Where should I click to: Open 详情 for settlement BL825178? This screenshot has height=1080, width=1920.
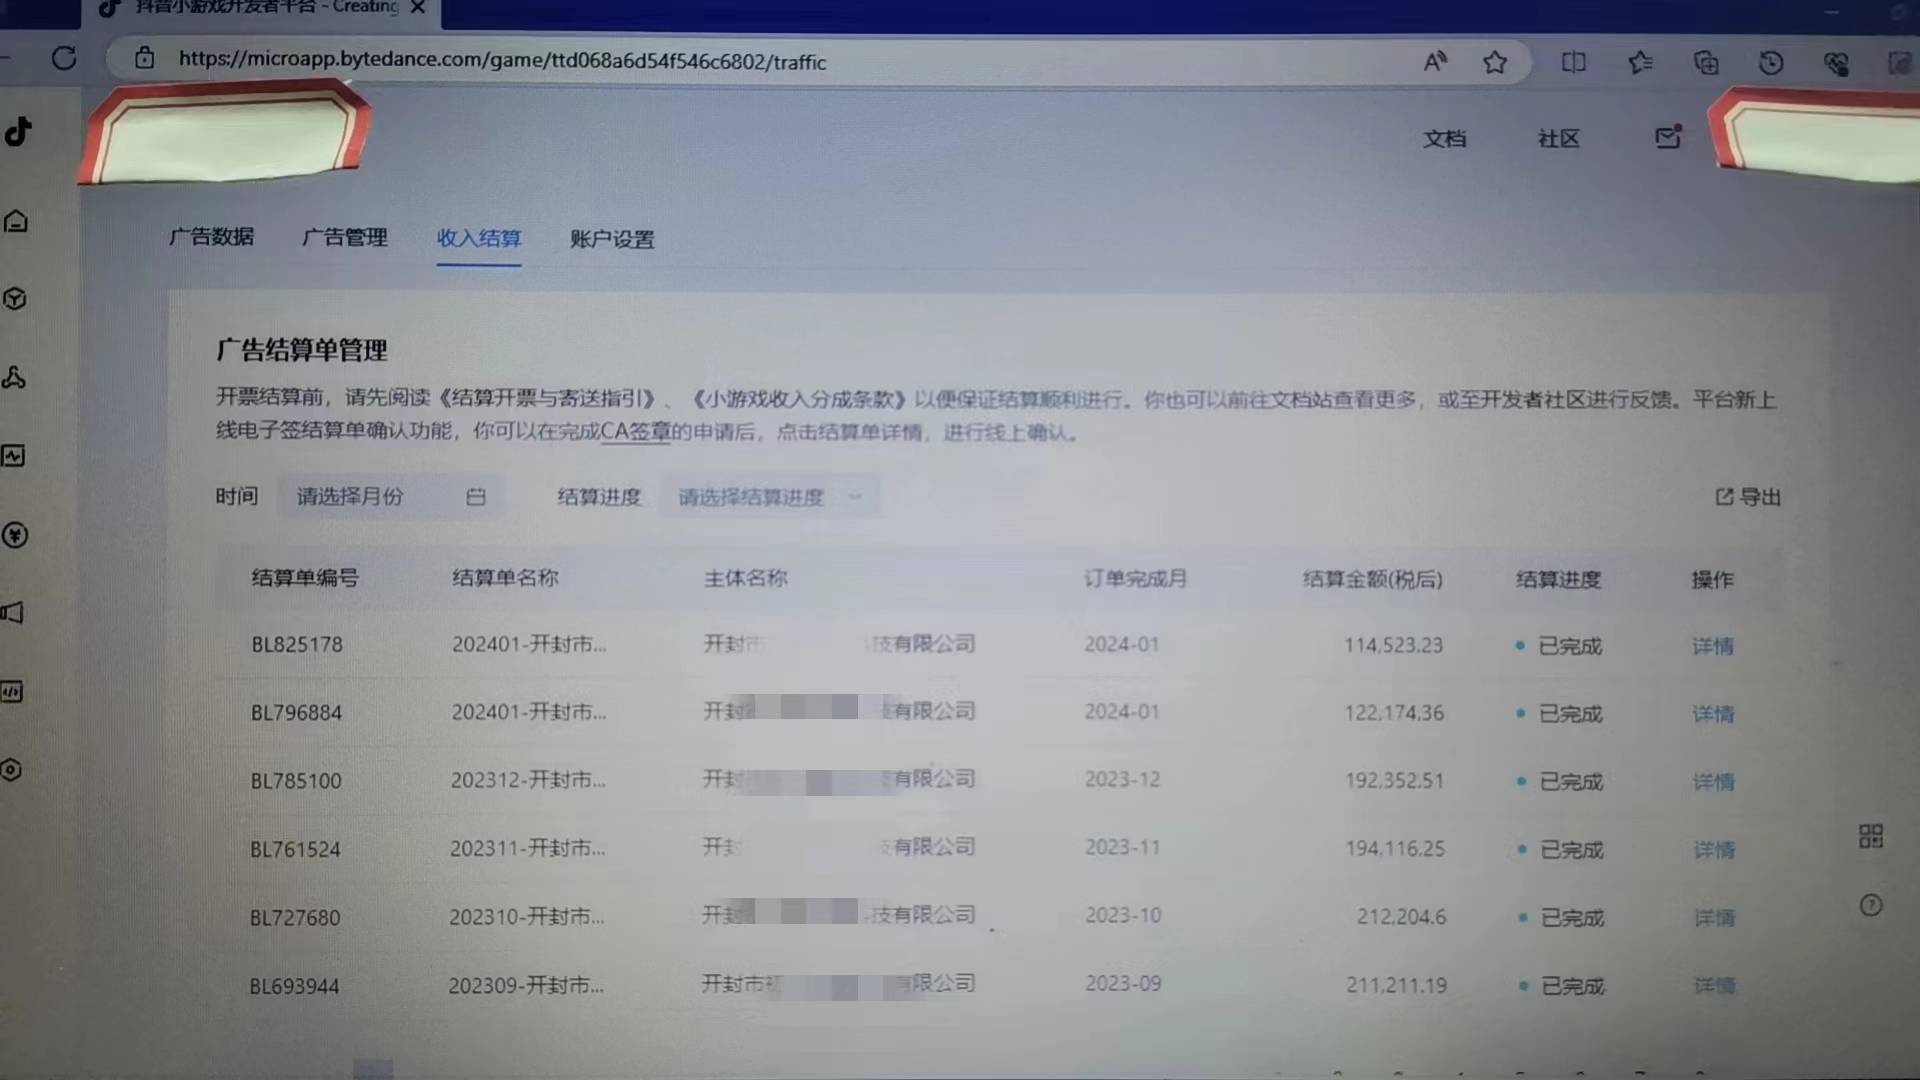pos(1712,646)
